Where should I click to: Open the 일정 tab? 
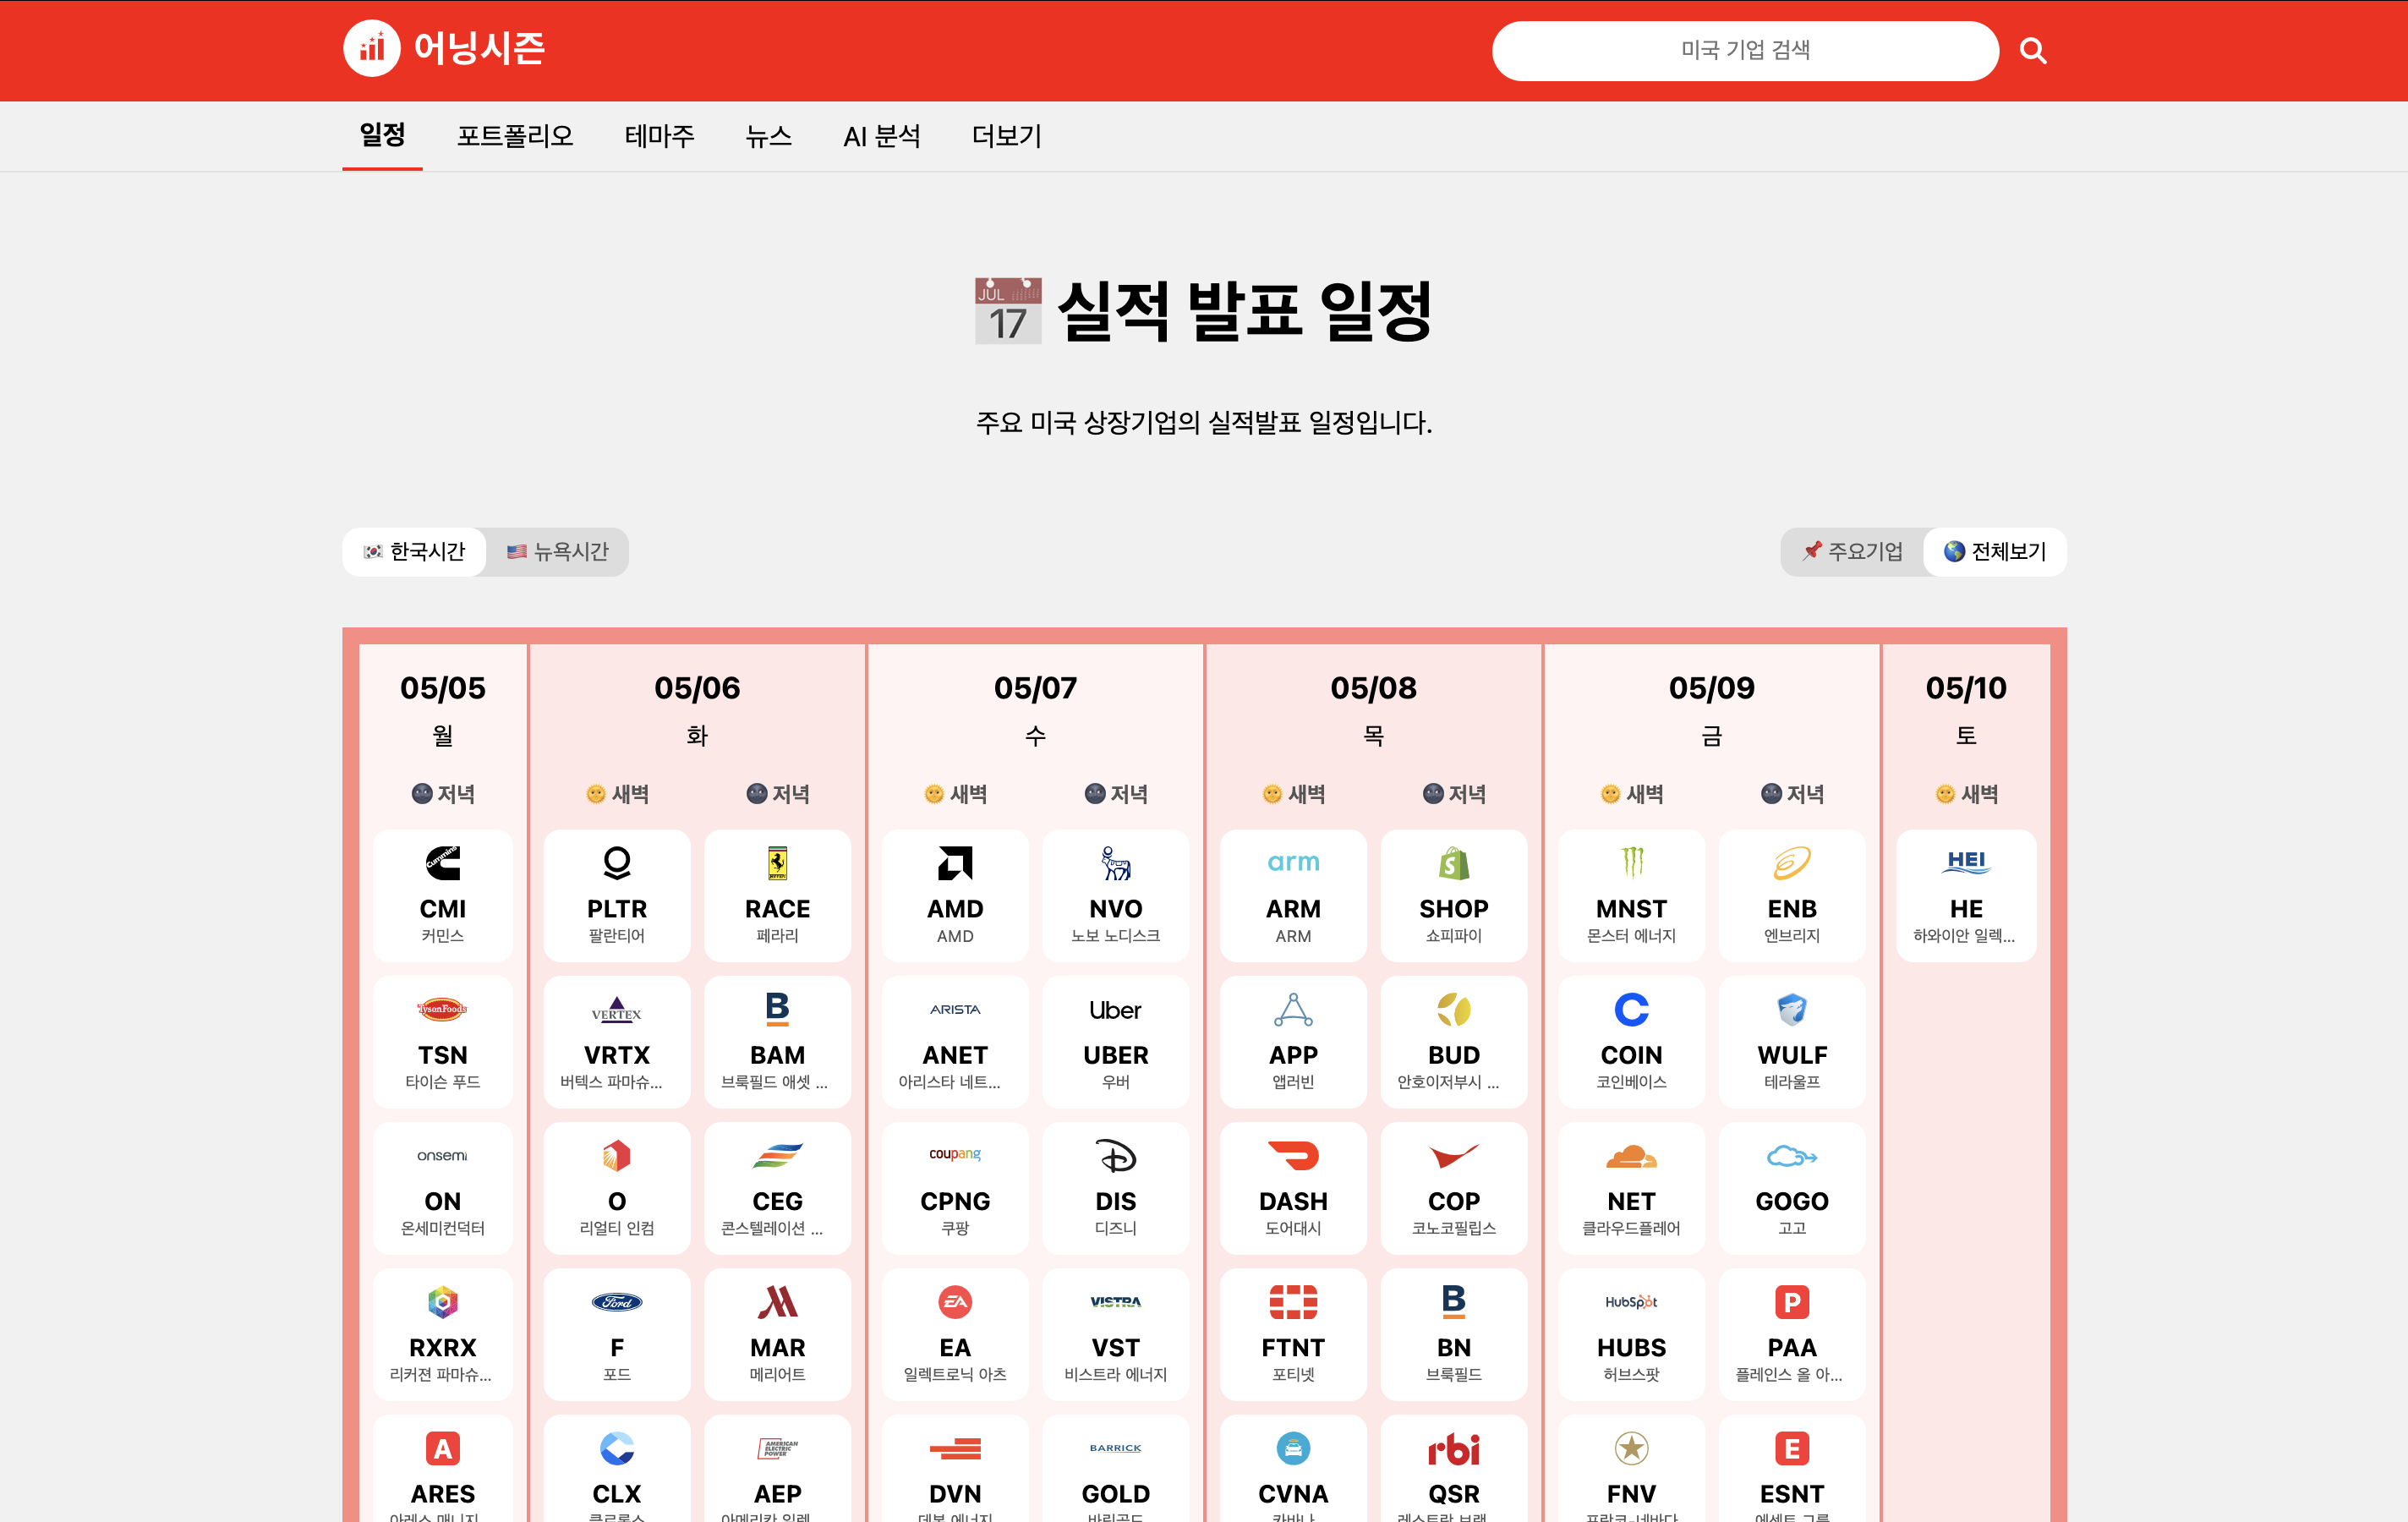tap(382, 135)
